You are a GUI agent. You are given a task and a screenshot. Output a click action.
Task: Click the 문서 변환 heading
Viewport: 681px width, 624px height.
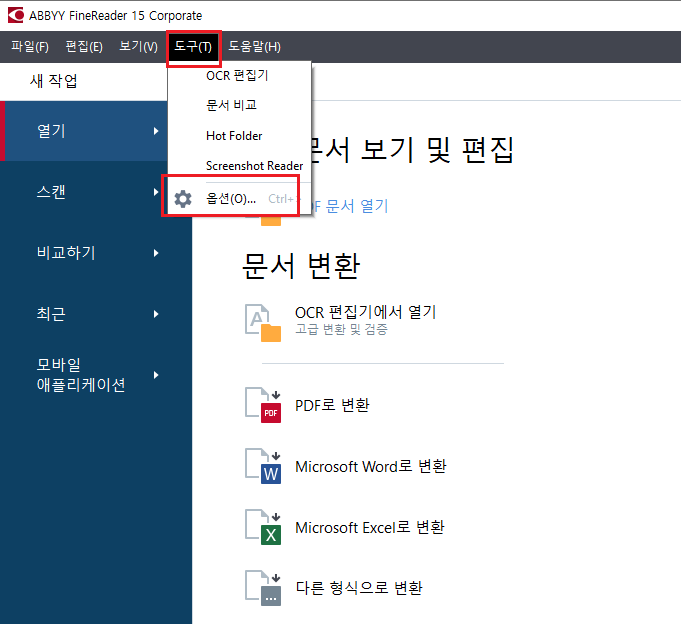pos(301,265)
